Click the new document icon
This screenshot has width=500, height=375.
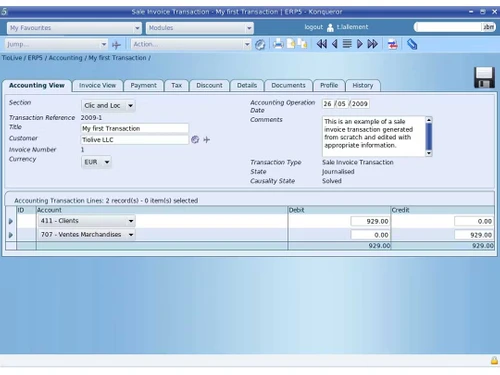291,44
